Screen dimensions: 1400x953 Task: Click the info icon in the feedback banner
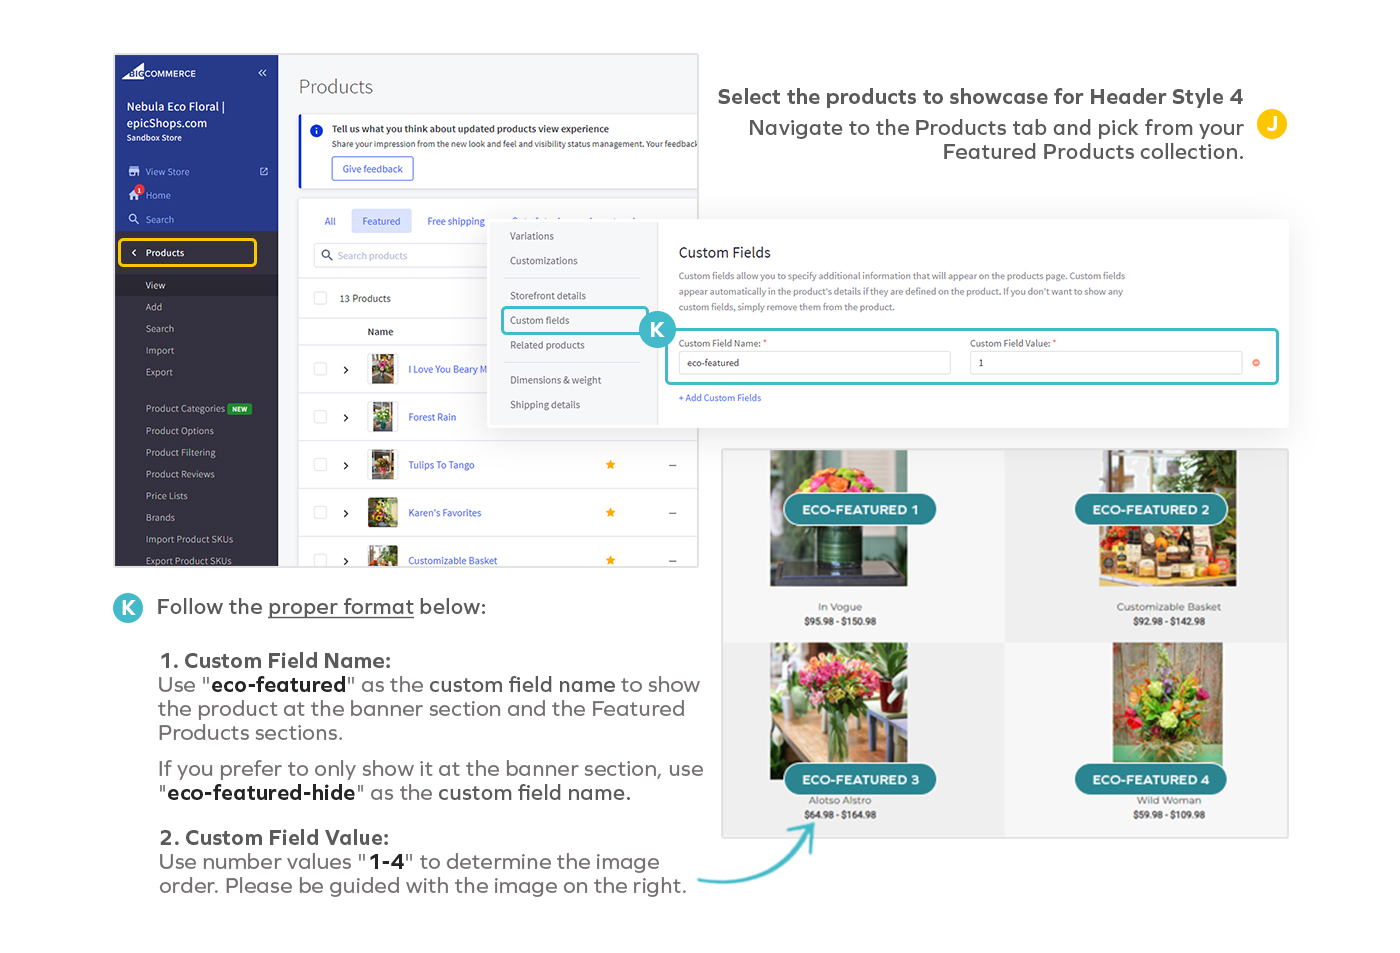click(316, 129)
